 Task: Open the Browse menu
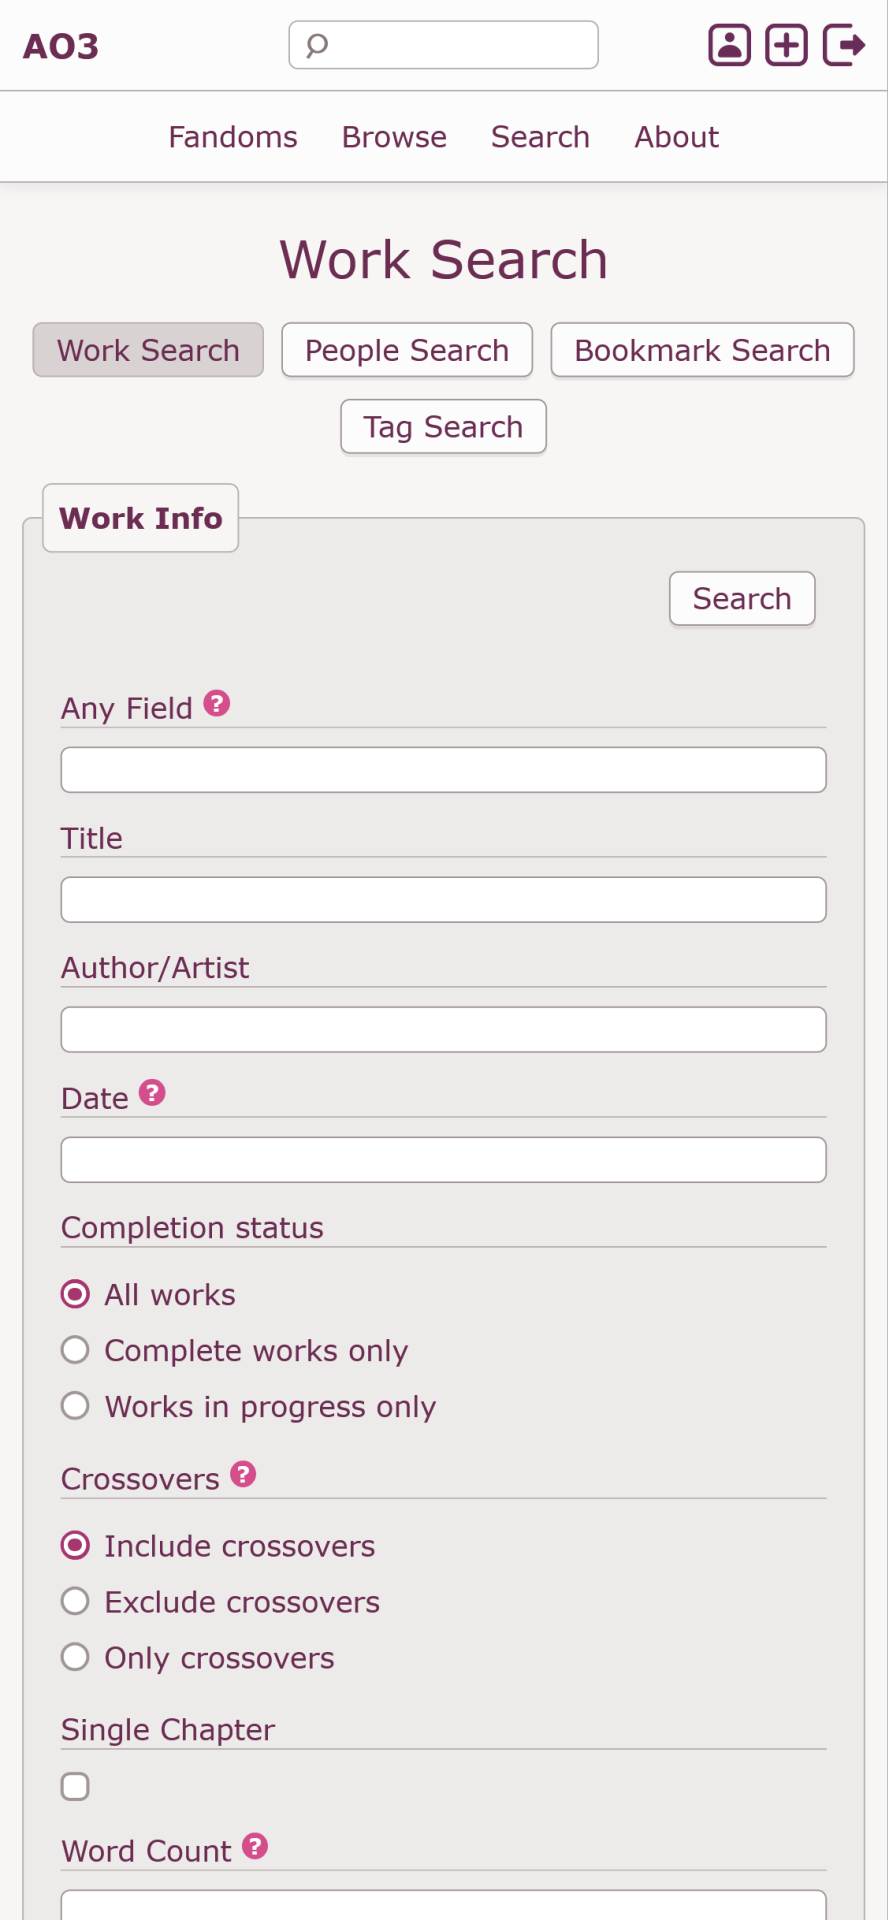click(394, 137)
